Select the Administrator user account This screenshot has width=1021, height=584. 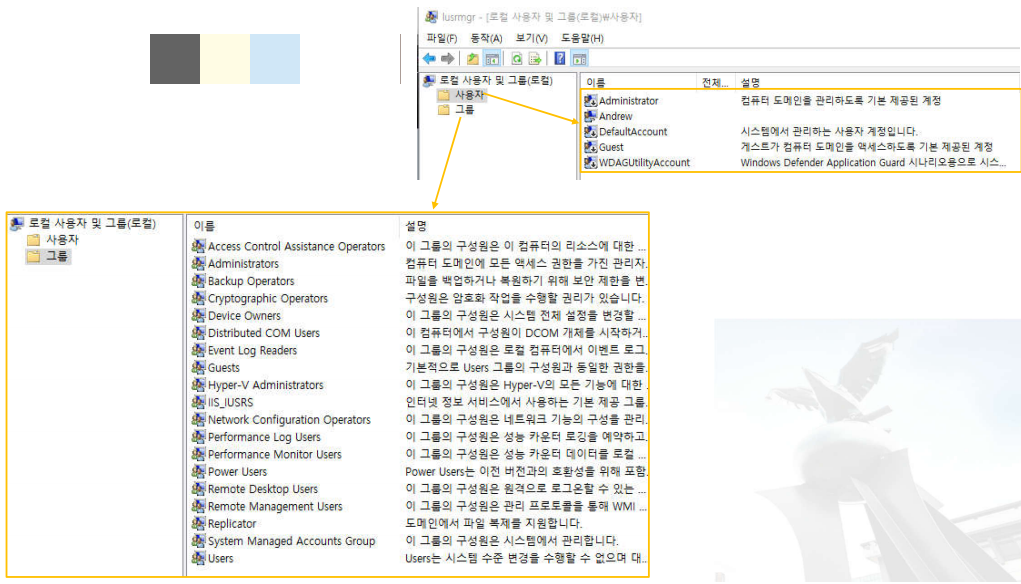pos(621,101)
